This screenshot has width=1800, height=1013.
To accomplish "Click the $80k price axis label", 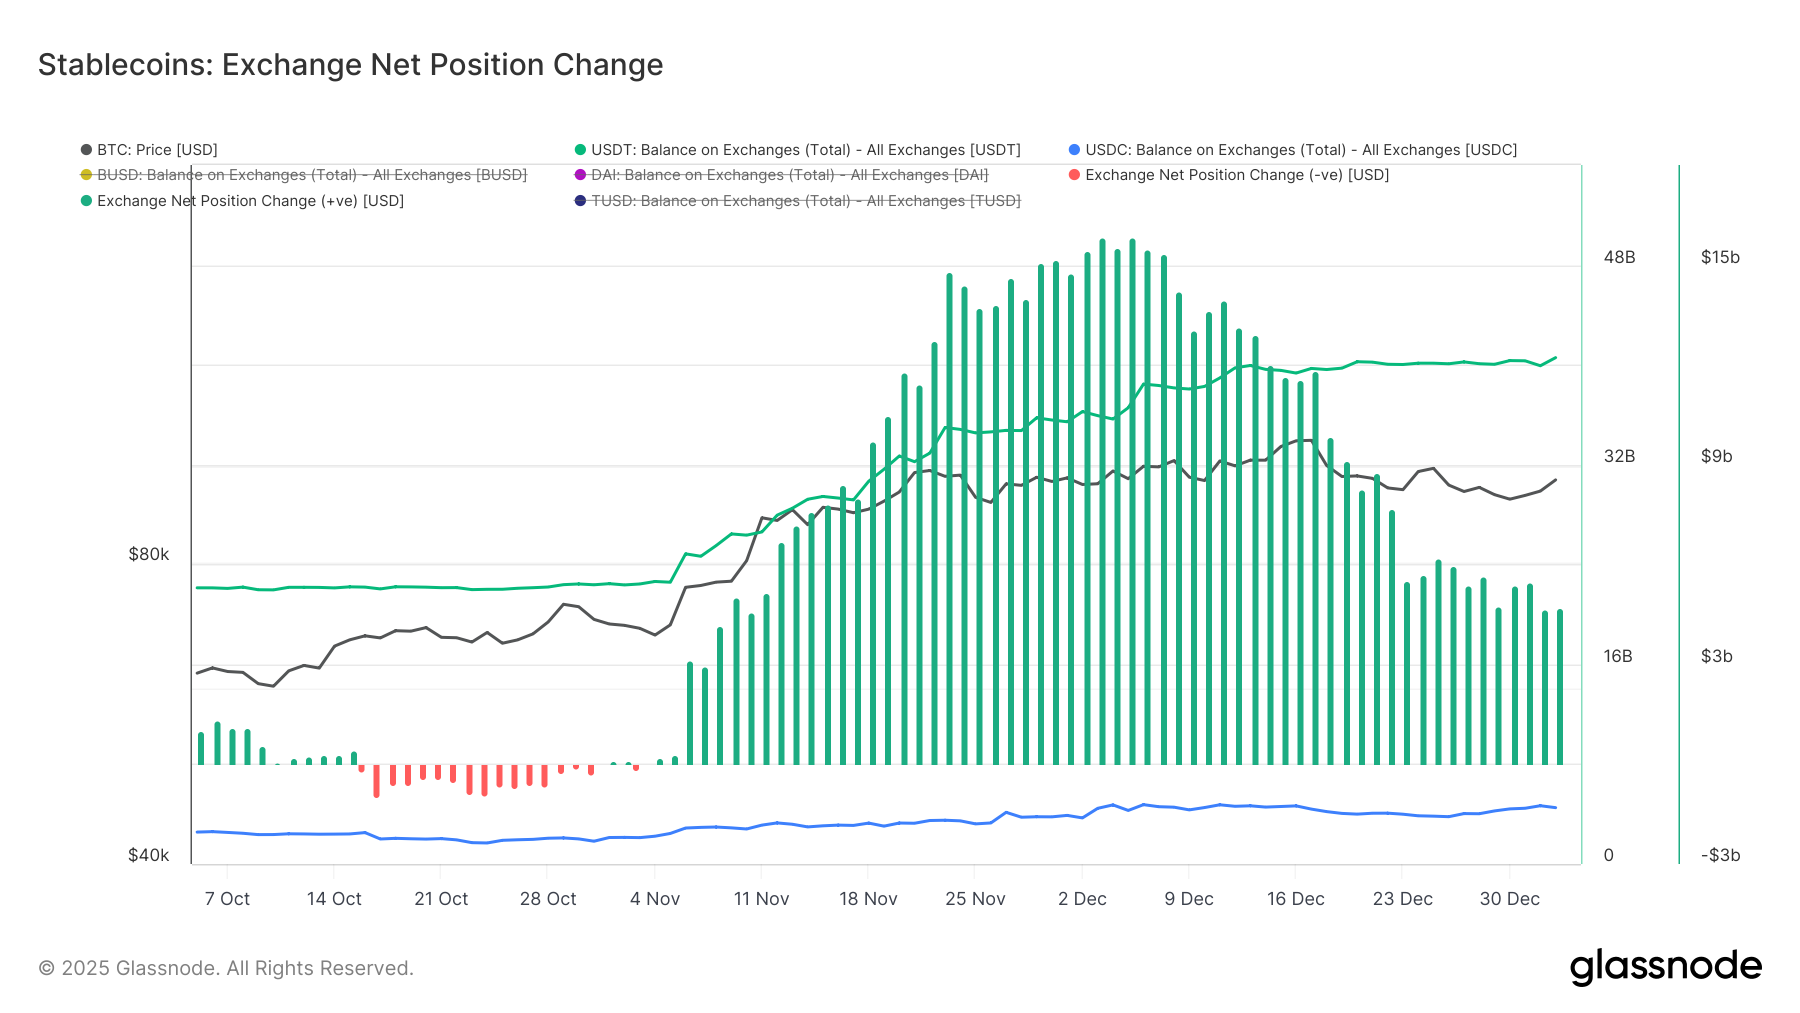I will click(149, 554).
